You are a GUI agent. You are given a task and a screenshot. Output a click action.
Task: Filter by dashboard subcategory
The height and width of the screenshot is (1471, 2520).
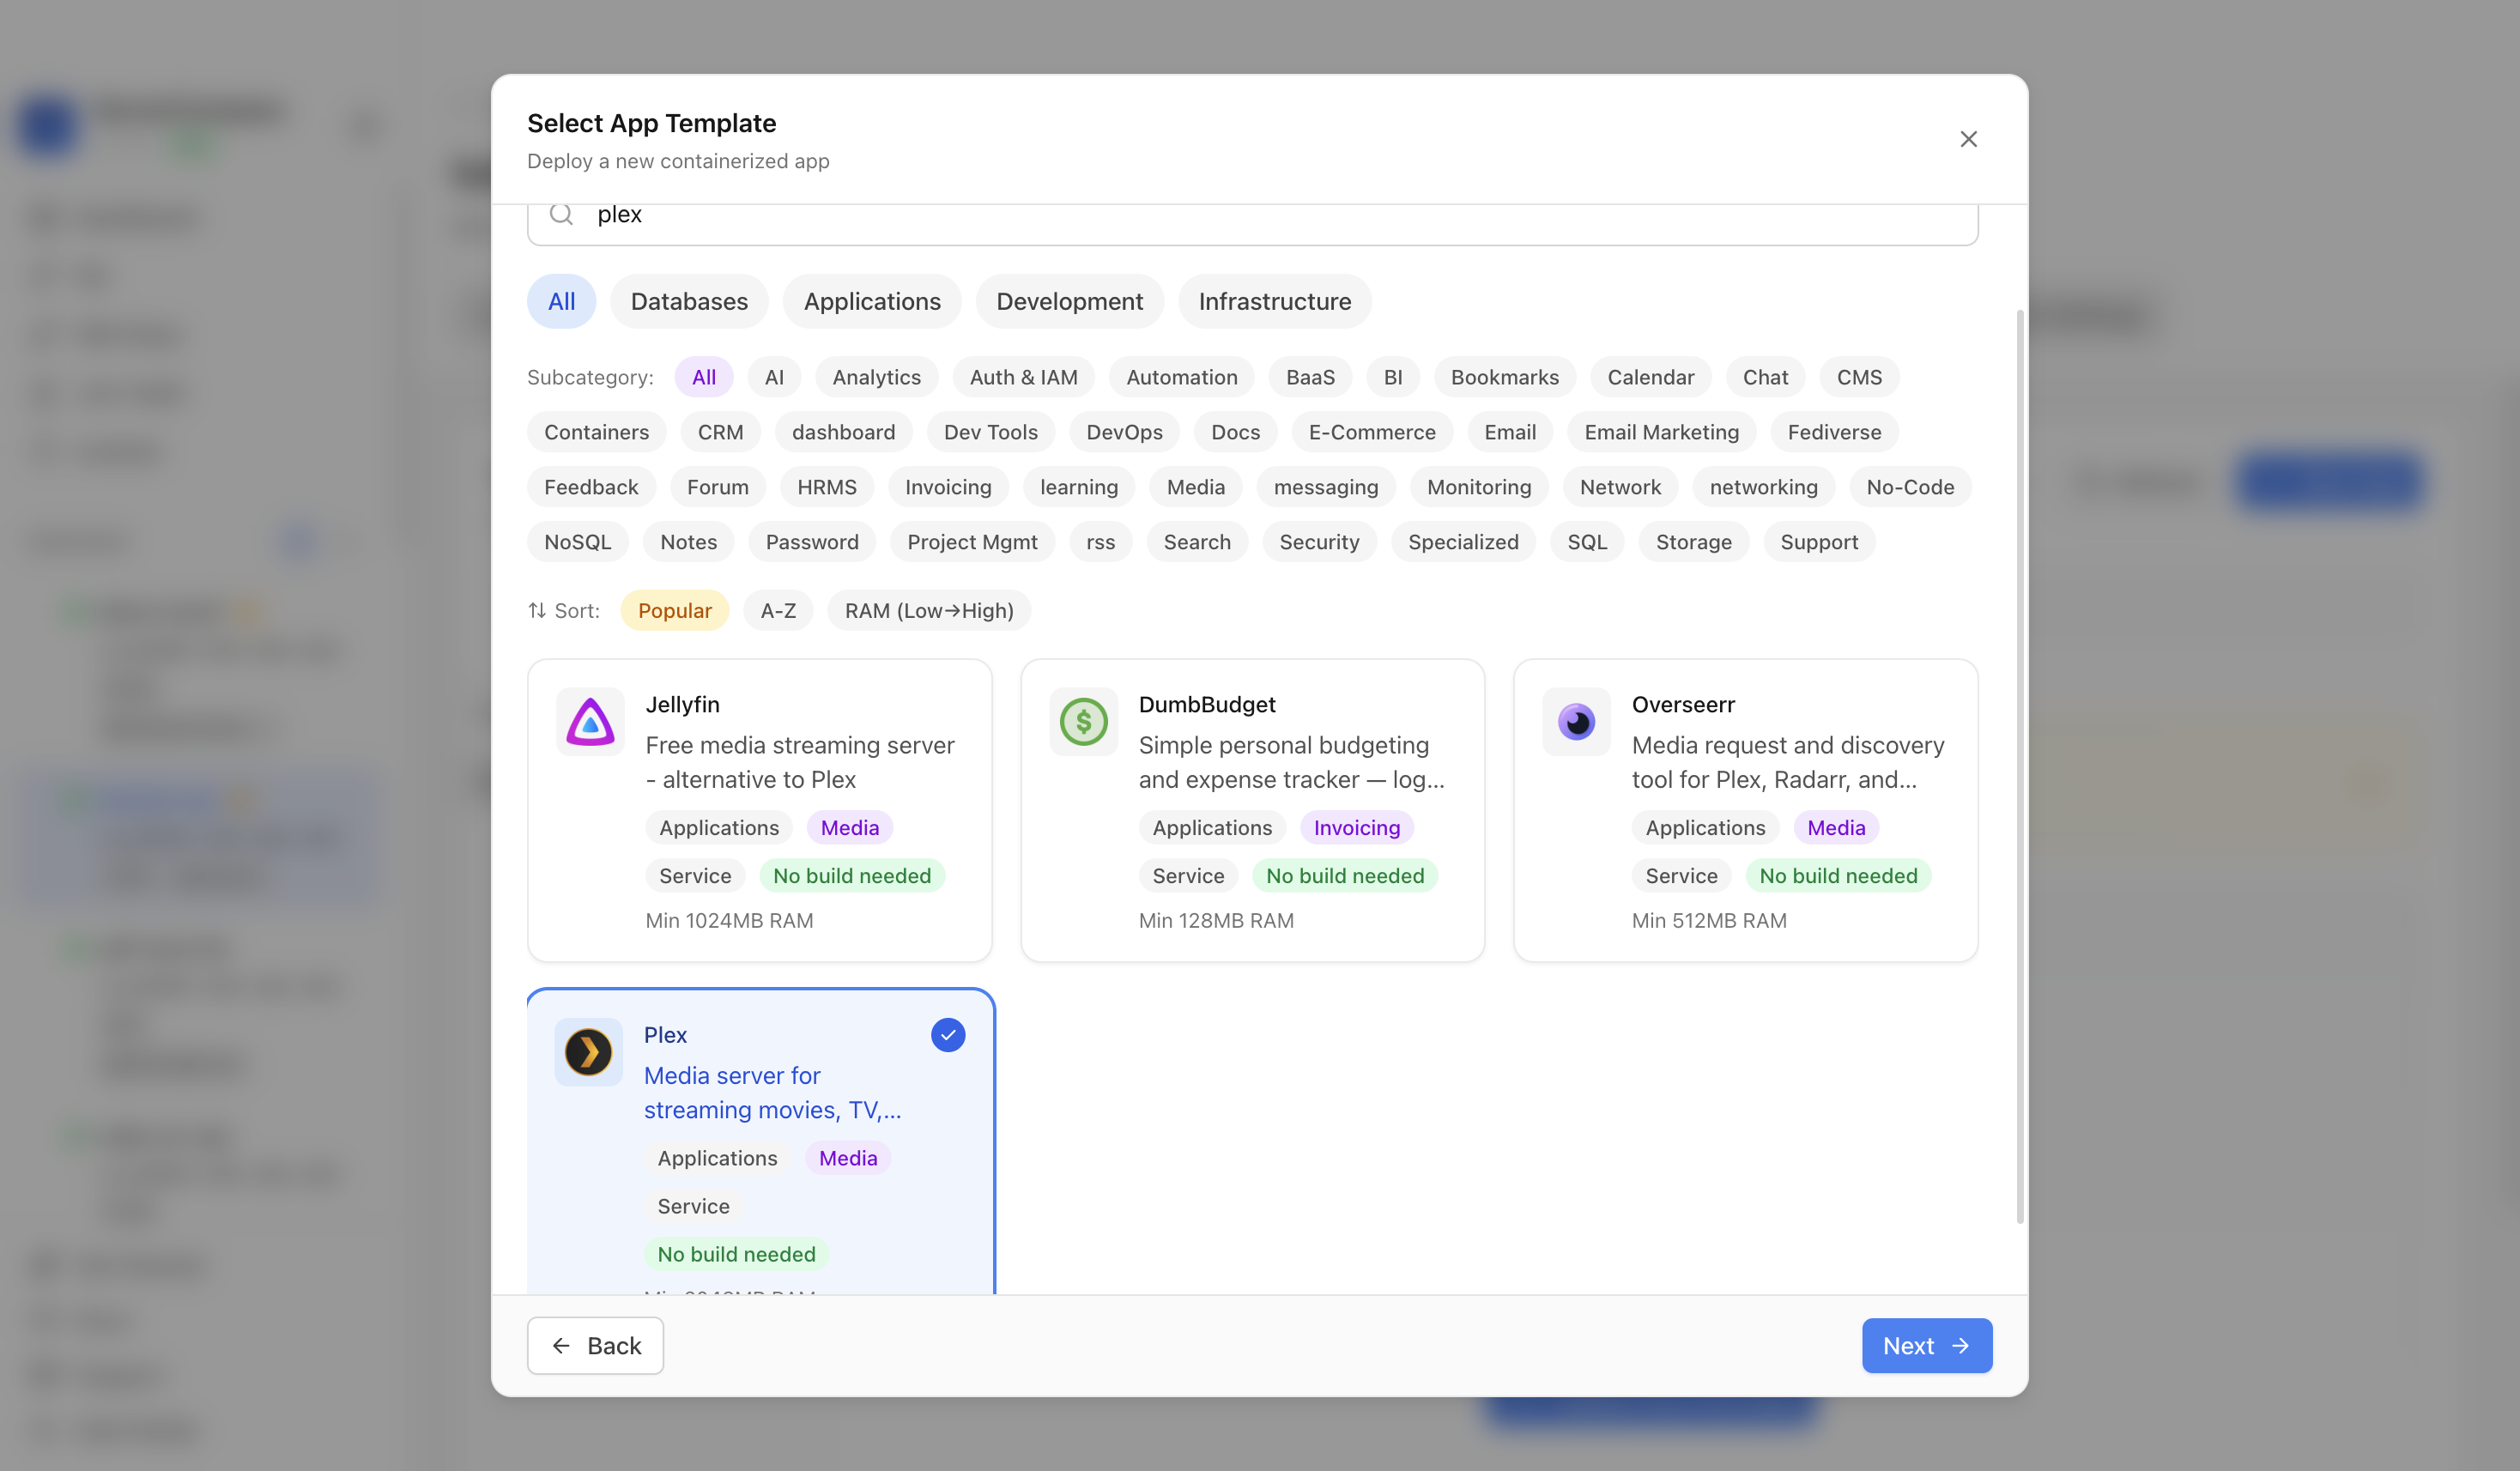(843, 432)
